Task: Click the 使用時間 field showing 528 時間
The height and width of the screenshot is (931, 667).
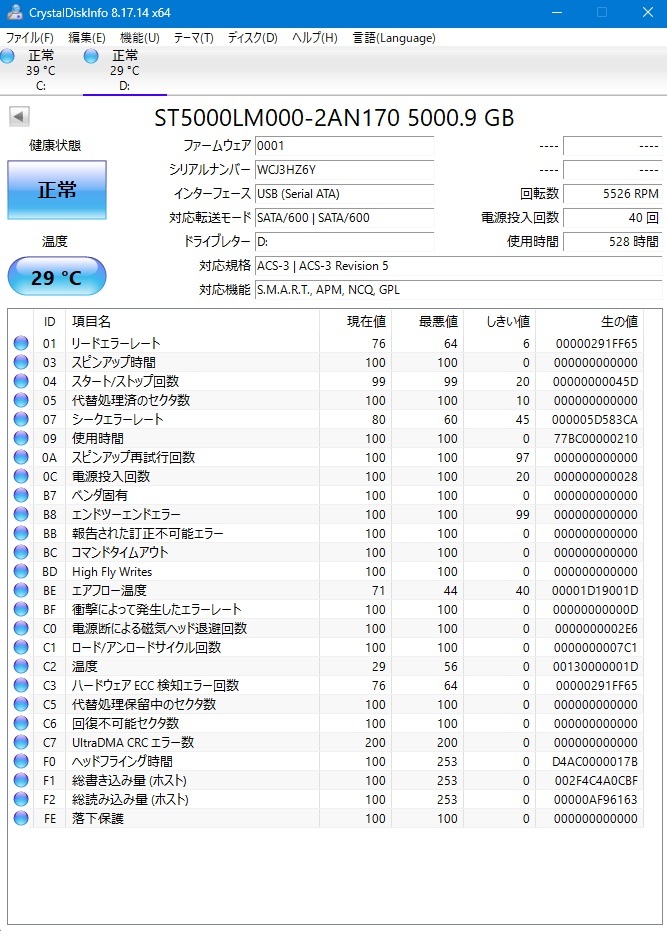Action: (612, 242)
